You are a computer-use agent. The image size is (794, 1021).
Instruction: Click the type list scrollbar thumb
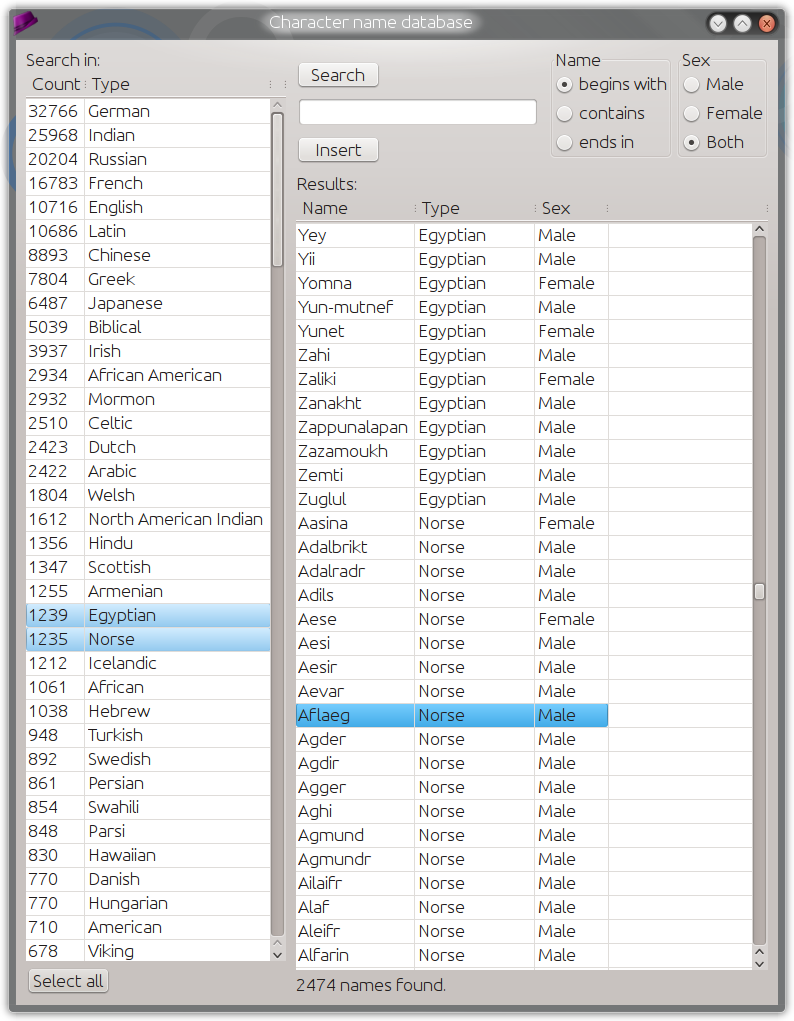(x=277, y=189)
